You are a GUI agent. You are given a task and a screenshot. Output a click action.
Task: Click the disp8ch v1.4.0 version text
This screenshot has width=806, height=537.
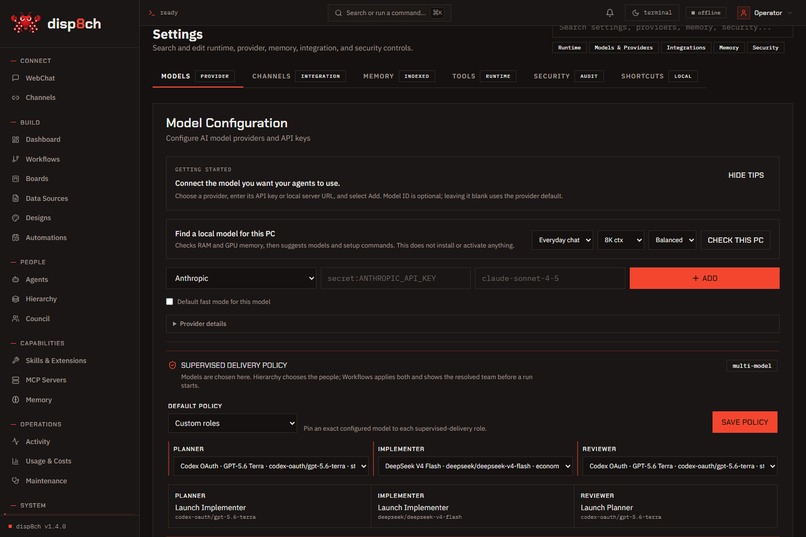41,526
